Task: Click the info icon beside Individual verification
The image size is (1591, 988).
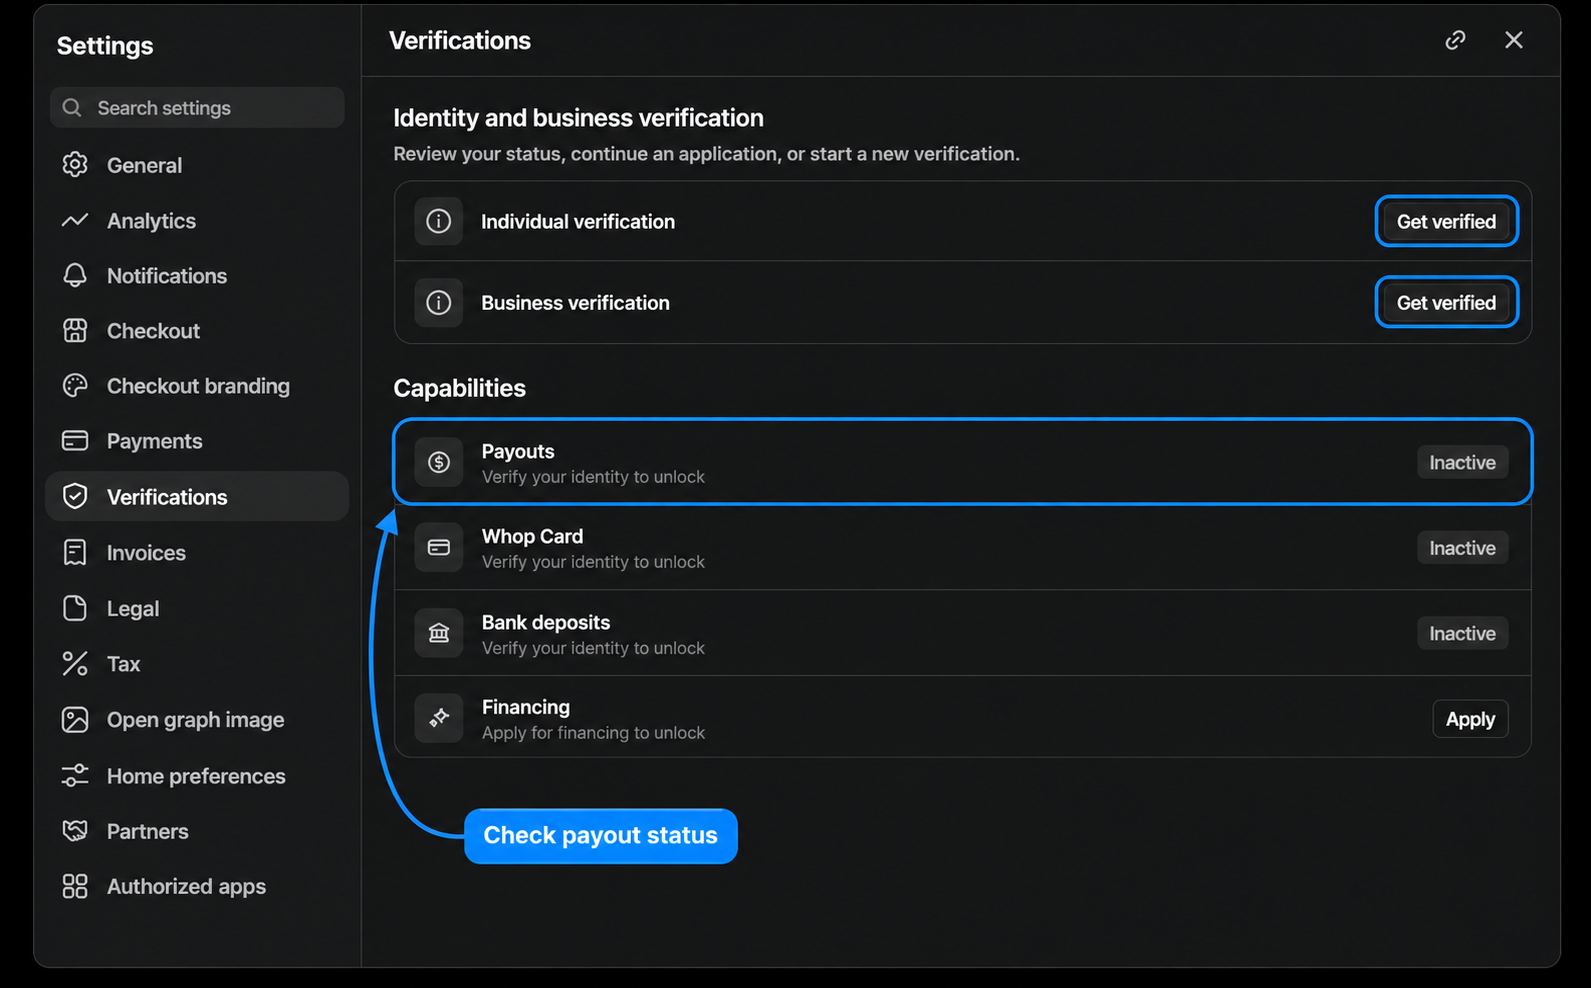Action: (439, 221)
